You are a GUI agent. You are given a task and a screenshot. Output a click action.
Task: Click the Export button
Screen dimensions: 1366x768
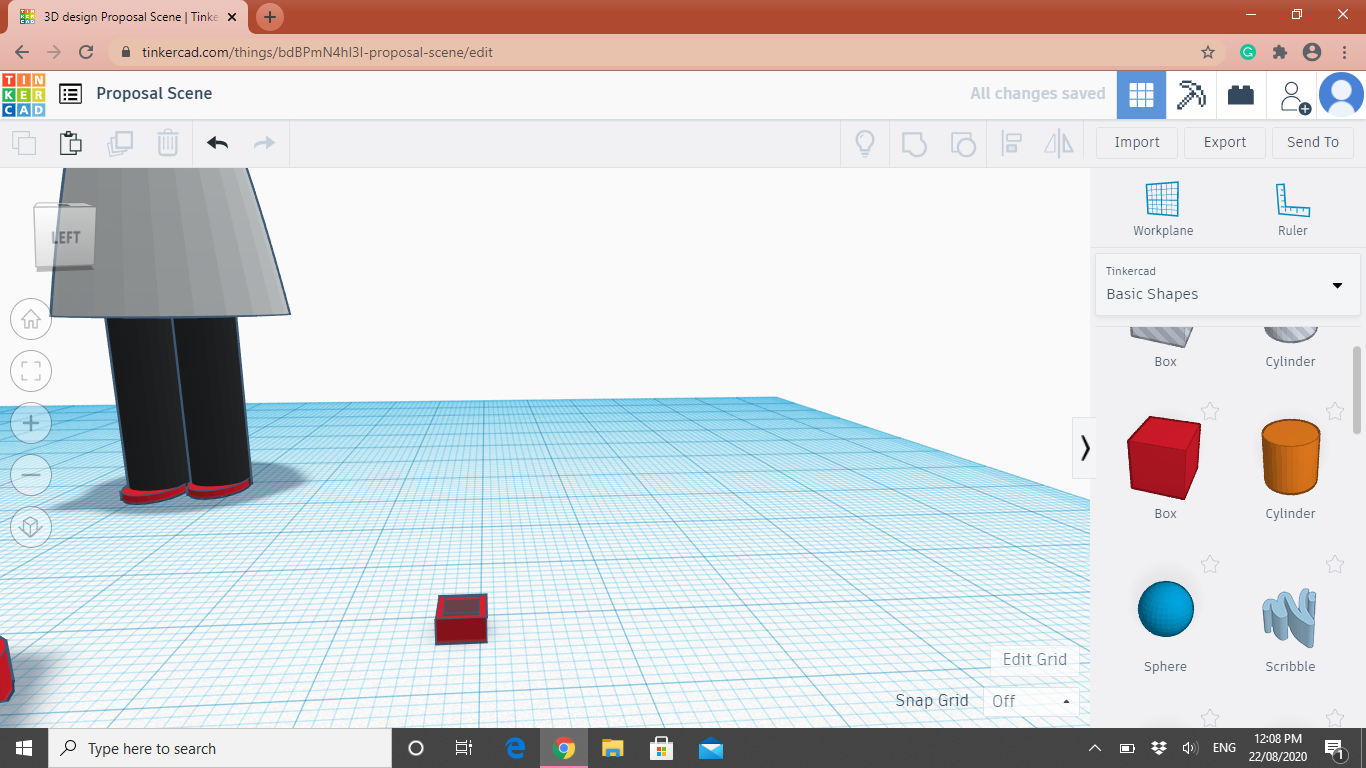(1225, 142)
